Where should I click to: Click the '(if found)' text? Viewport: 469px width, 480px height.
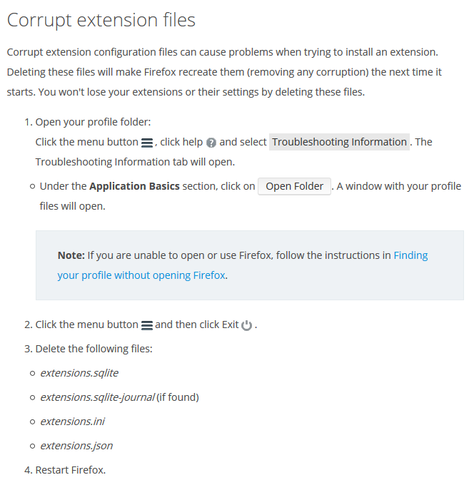pos(178,397)
